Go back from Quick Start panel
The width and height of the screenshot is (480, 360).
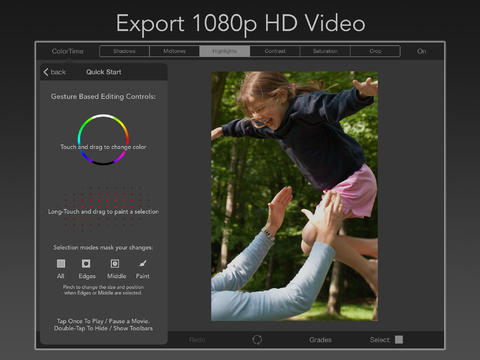coord(55,72)
